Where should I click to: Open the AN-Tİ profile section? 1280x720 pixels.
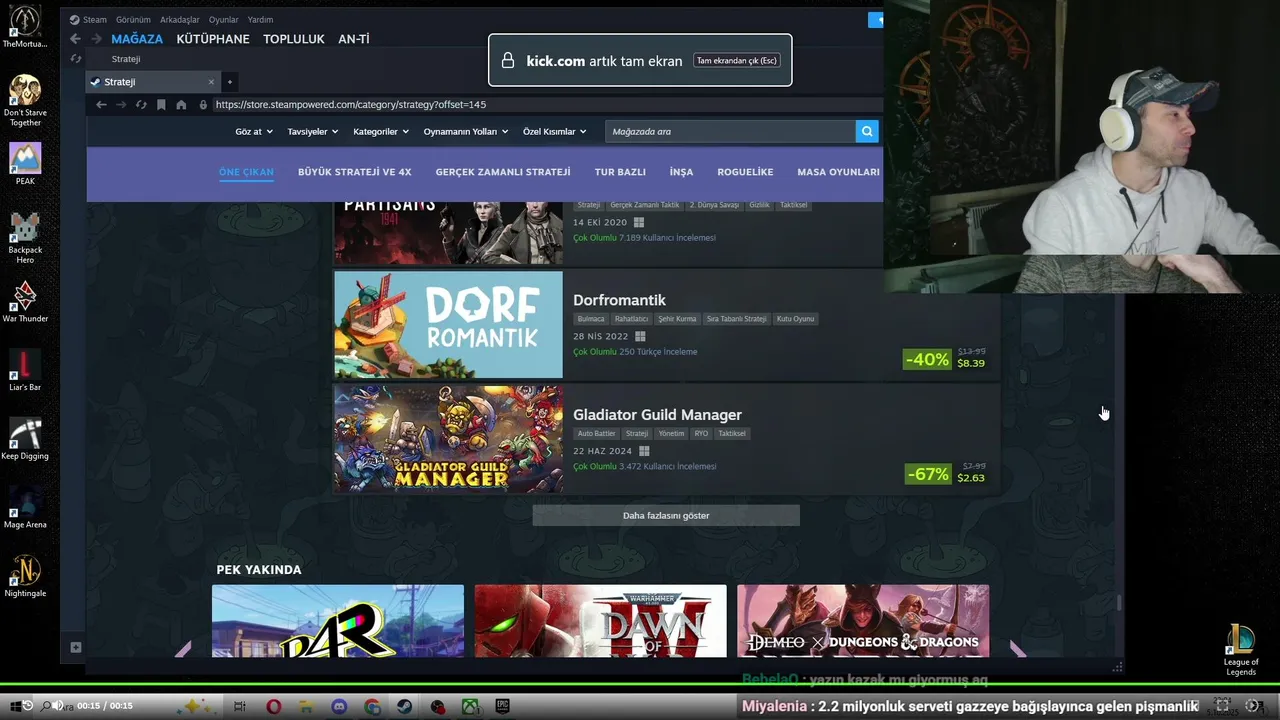(354, 39)
